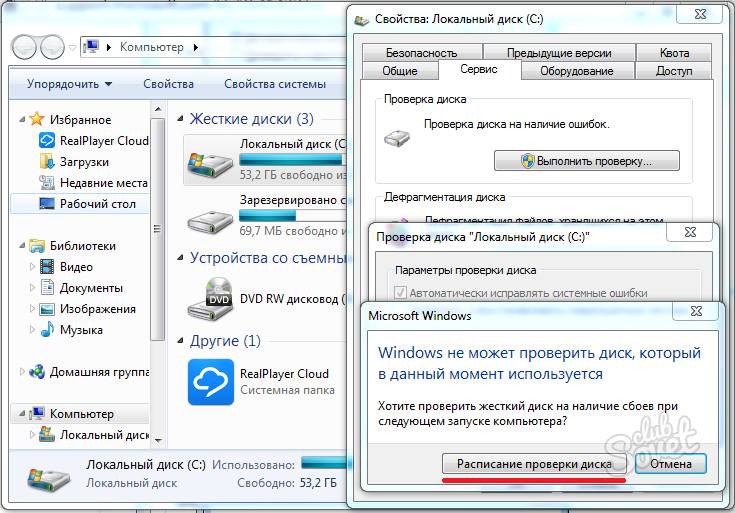Click the Свойства window title icon

[x=361, y=20]
